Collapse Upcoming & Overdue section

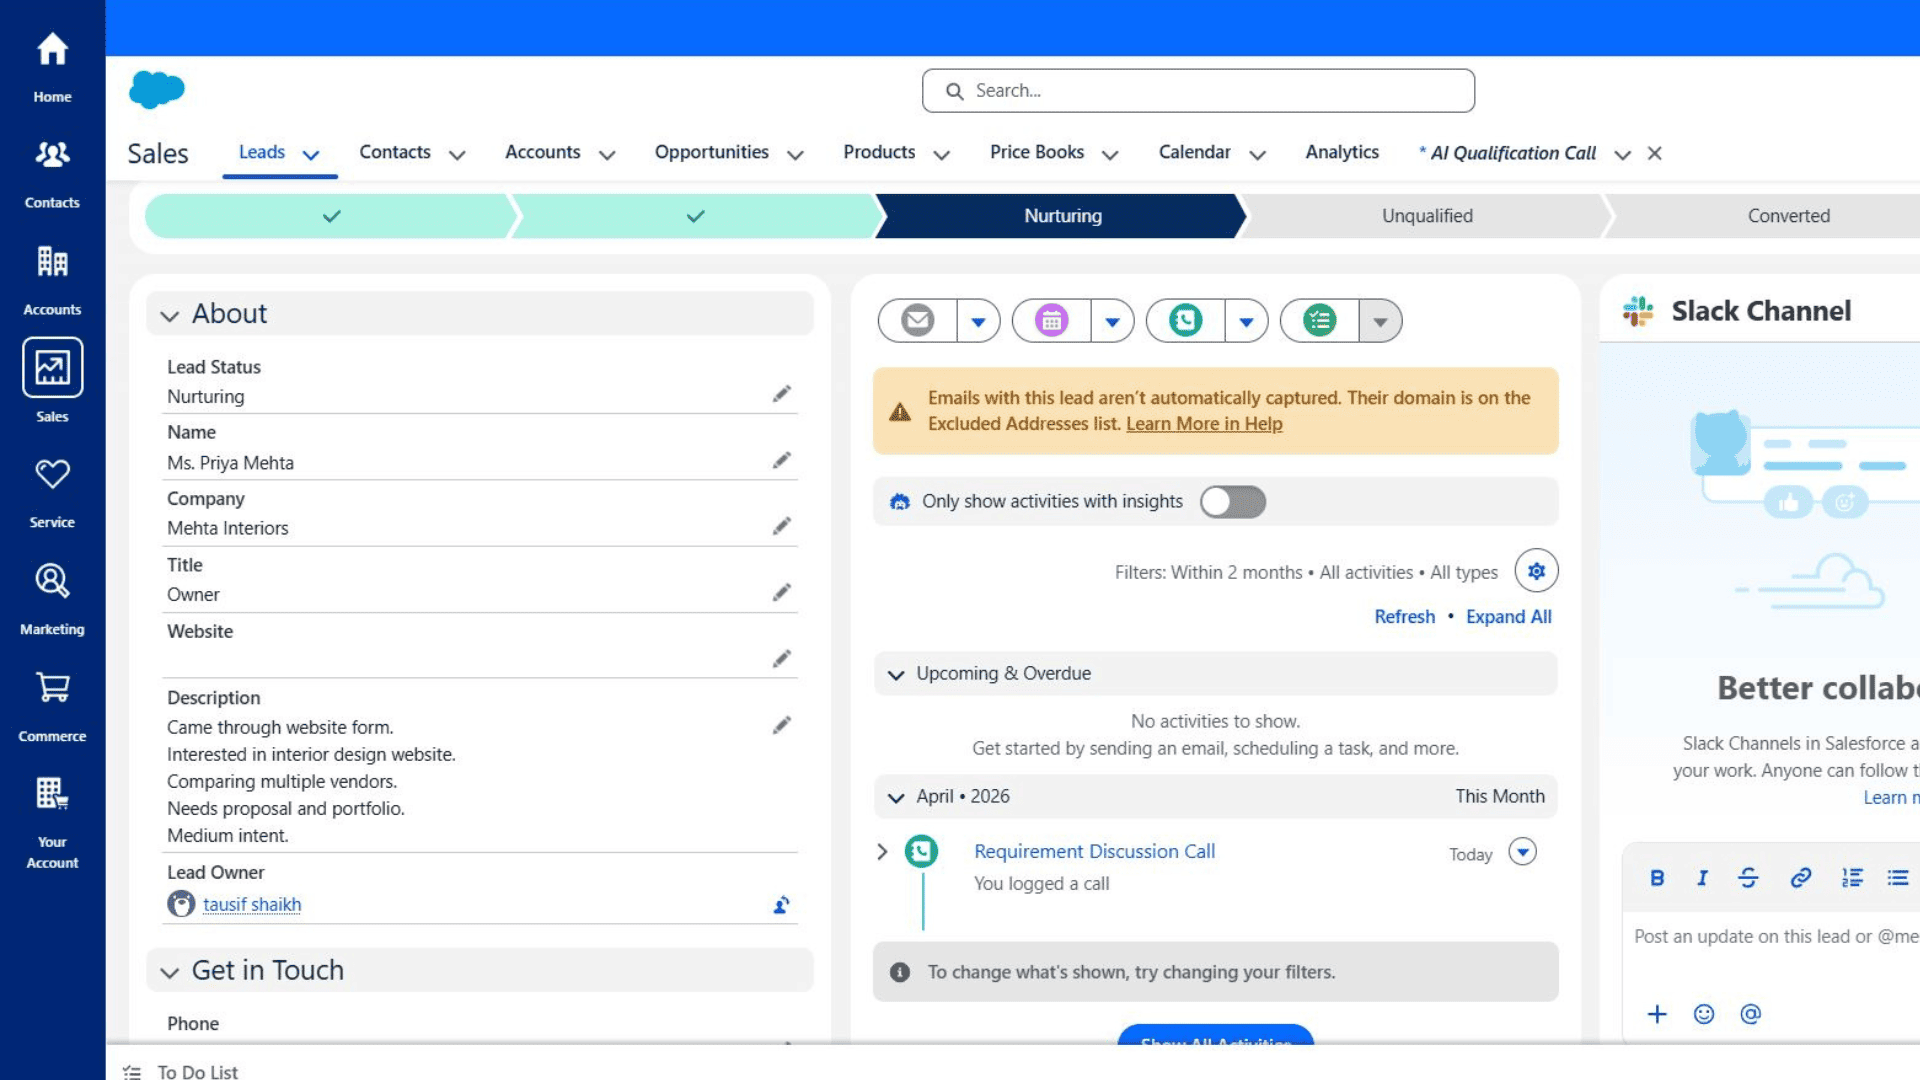(x=896, y=675)
